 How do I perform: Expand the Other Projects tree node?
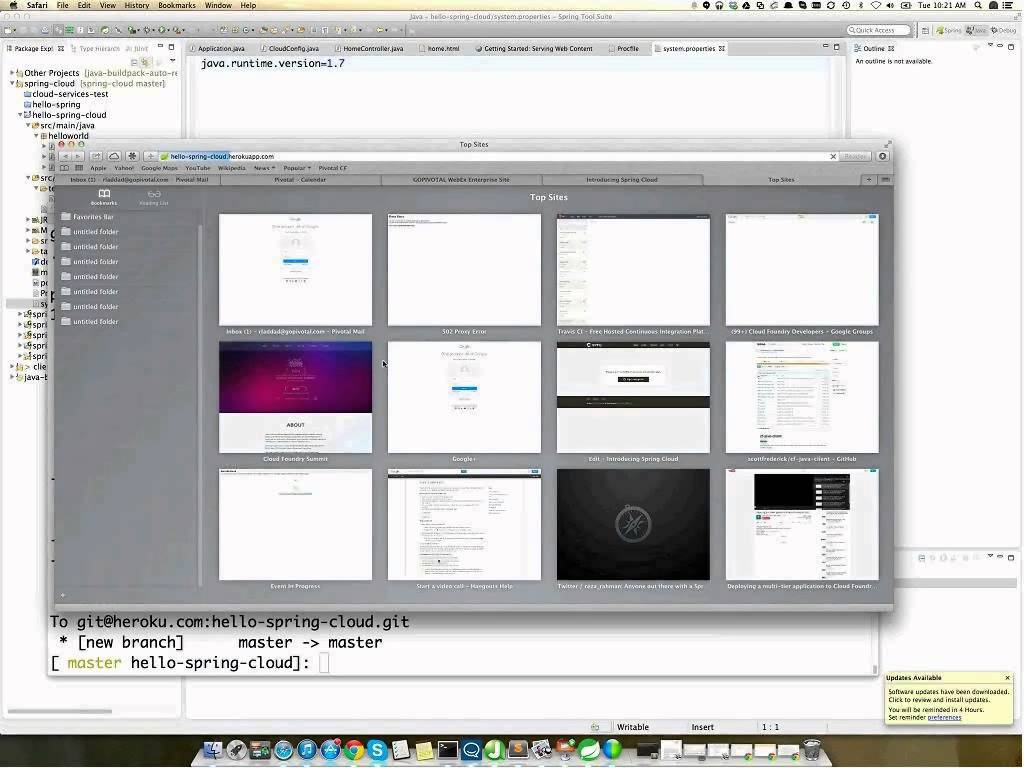(12, 73)
